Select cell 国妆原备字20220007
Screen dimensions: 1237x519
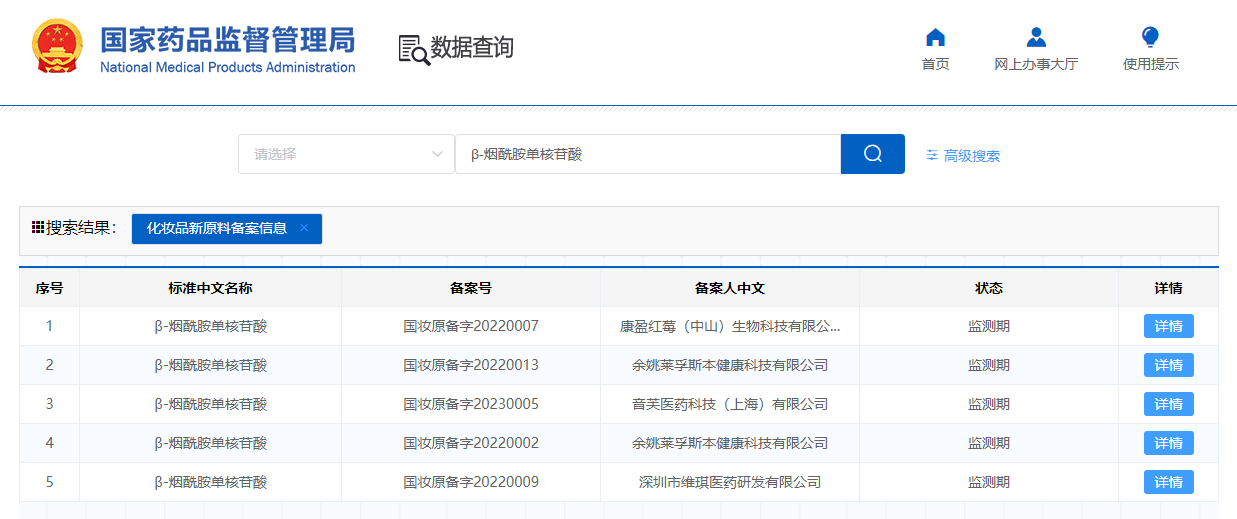471,326
